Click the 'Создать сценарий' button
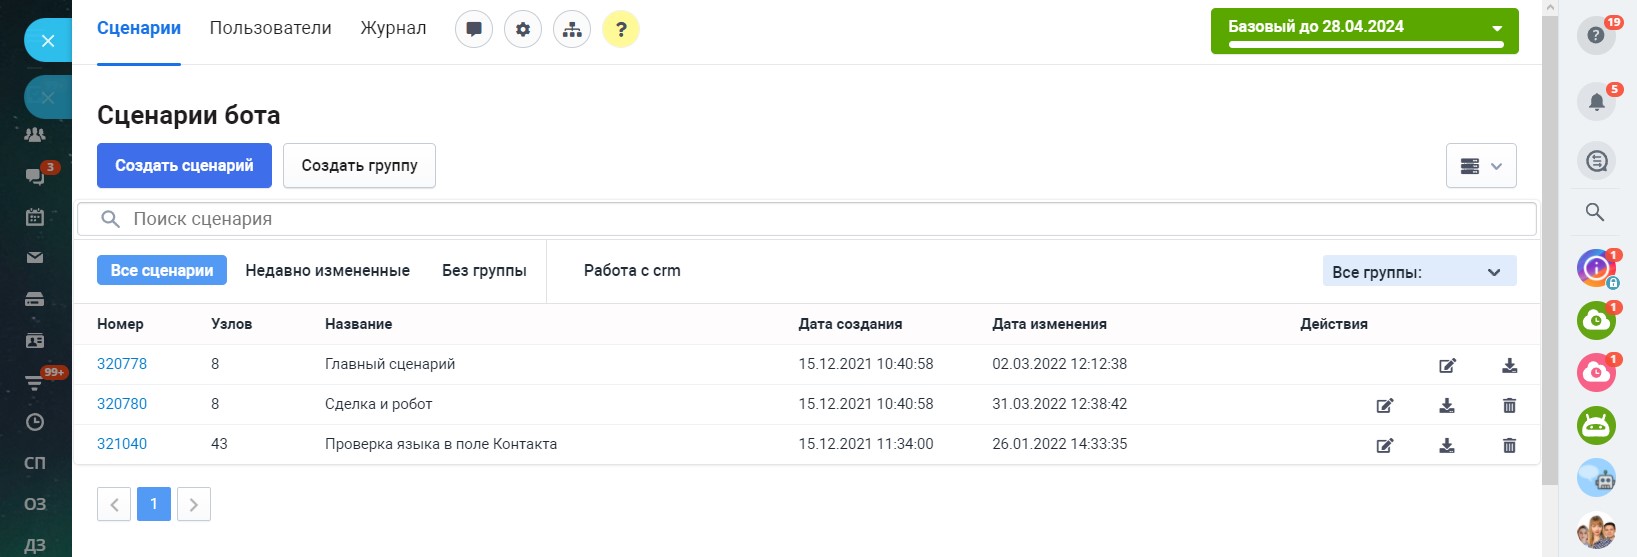 (184, 166)
